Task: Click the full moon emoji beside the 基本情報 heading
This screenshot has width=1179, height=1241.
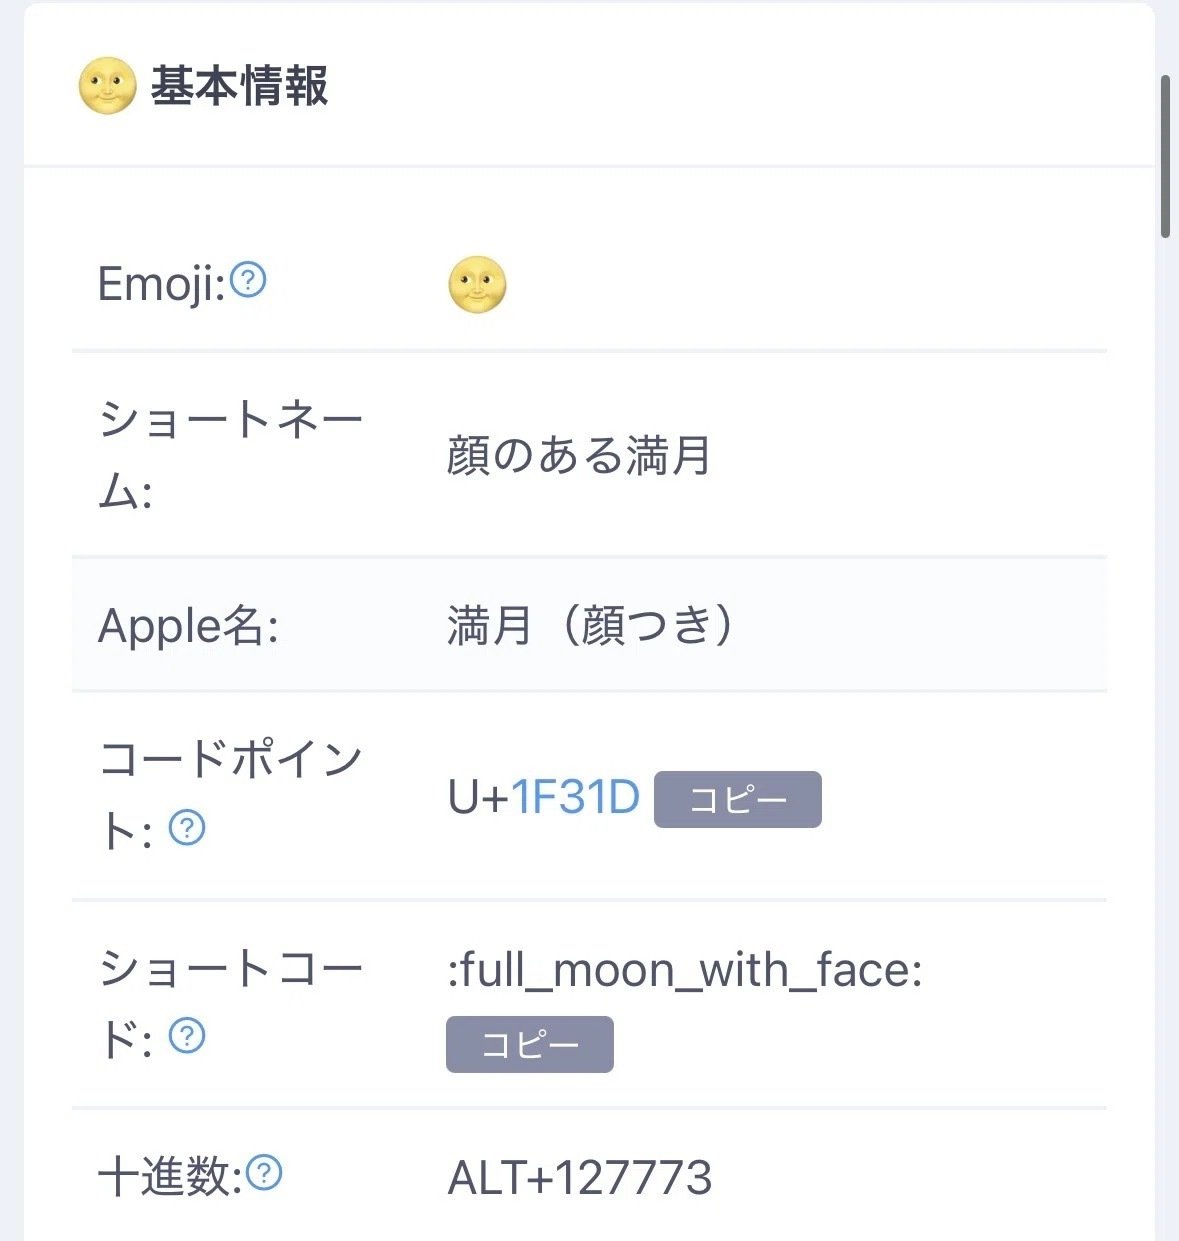Action: [107, 86]
